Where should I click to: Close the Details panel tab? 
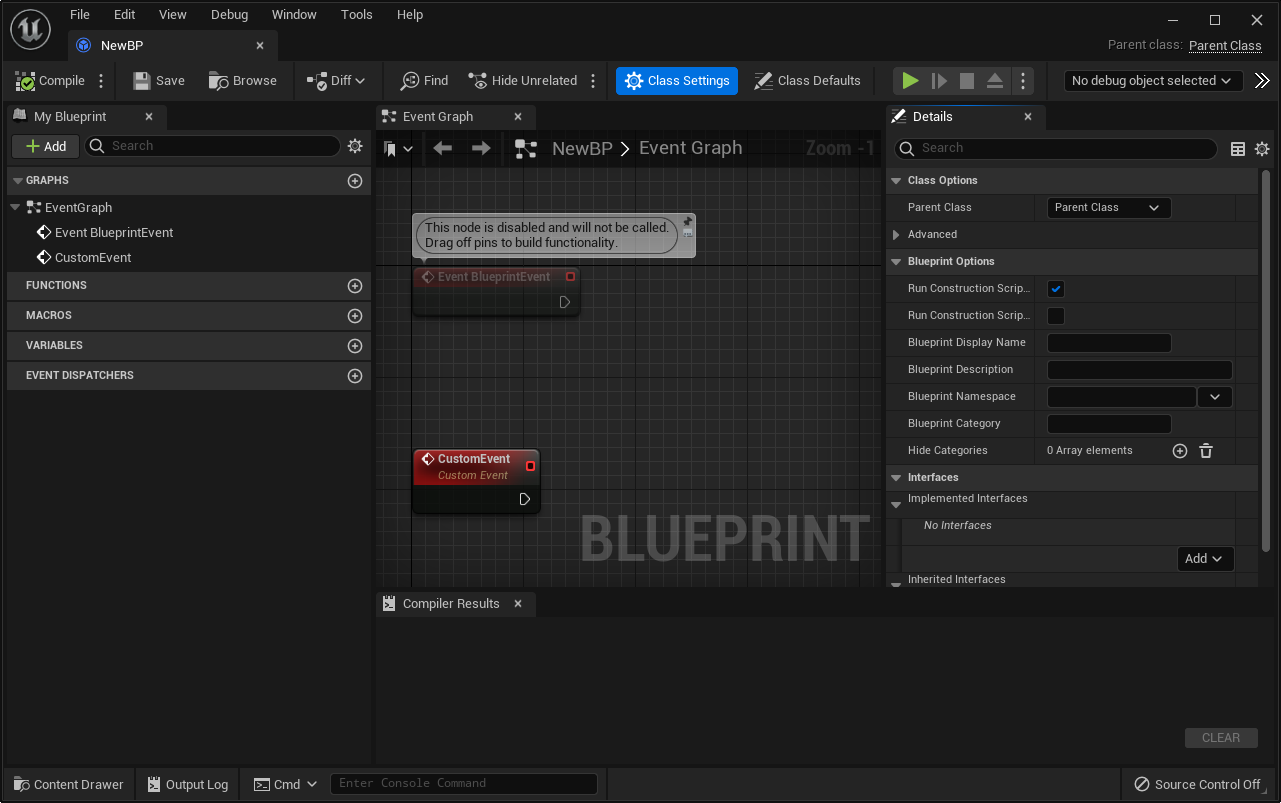1027,117
